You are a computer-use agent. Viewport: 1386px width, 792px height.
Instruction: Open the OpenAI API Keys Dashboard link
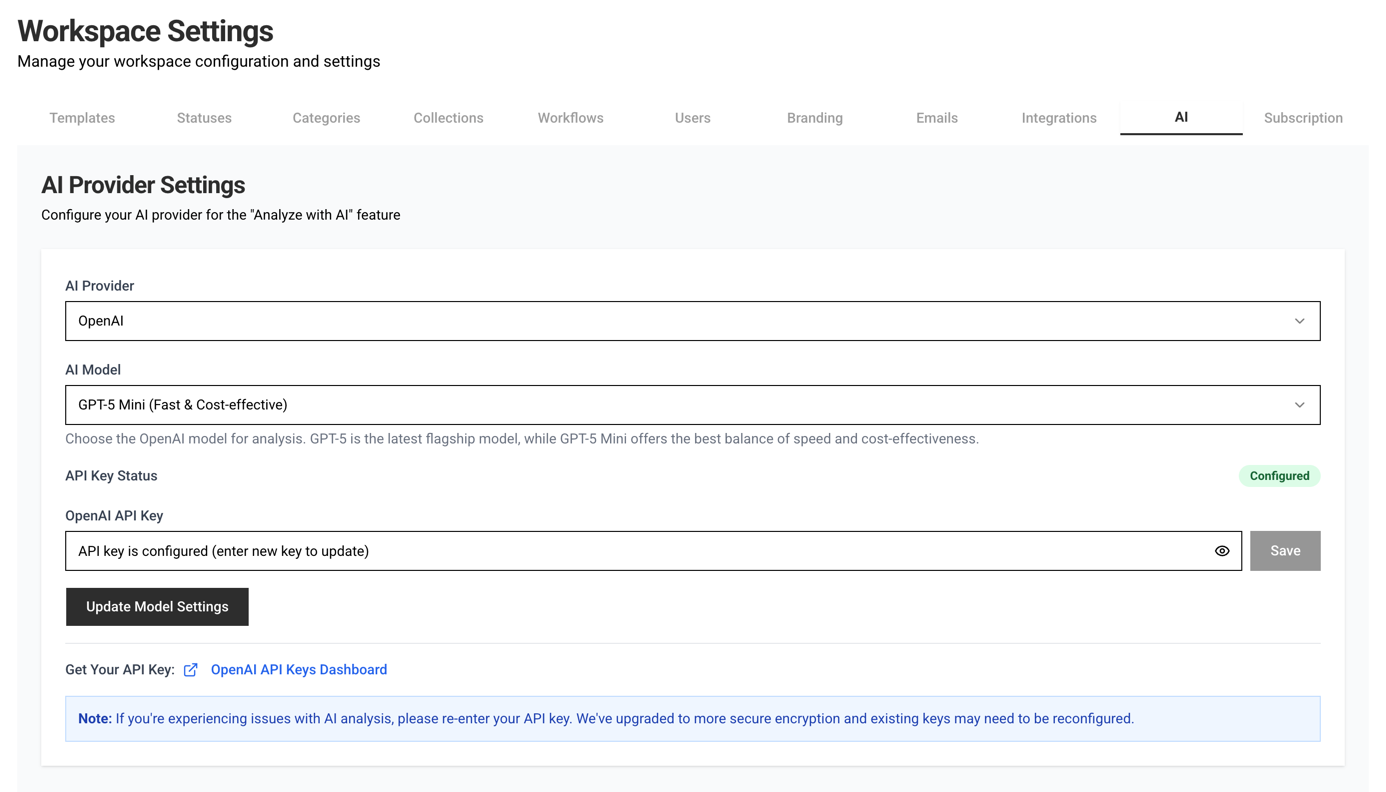(x=299, y=670)
